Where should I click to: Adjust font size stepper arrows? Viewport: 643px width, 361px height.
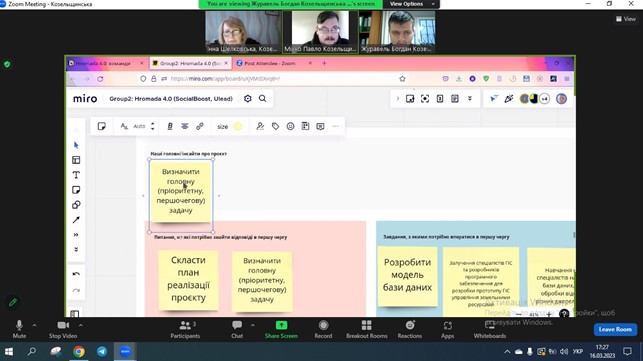coord(153,126)
